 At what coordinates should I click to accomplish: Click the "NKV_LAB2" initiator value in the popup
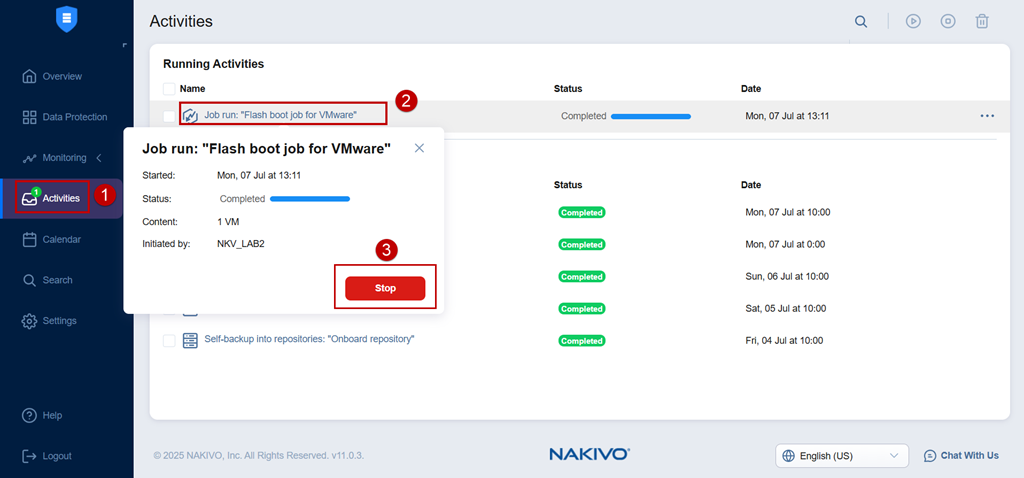240,244
